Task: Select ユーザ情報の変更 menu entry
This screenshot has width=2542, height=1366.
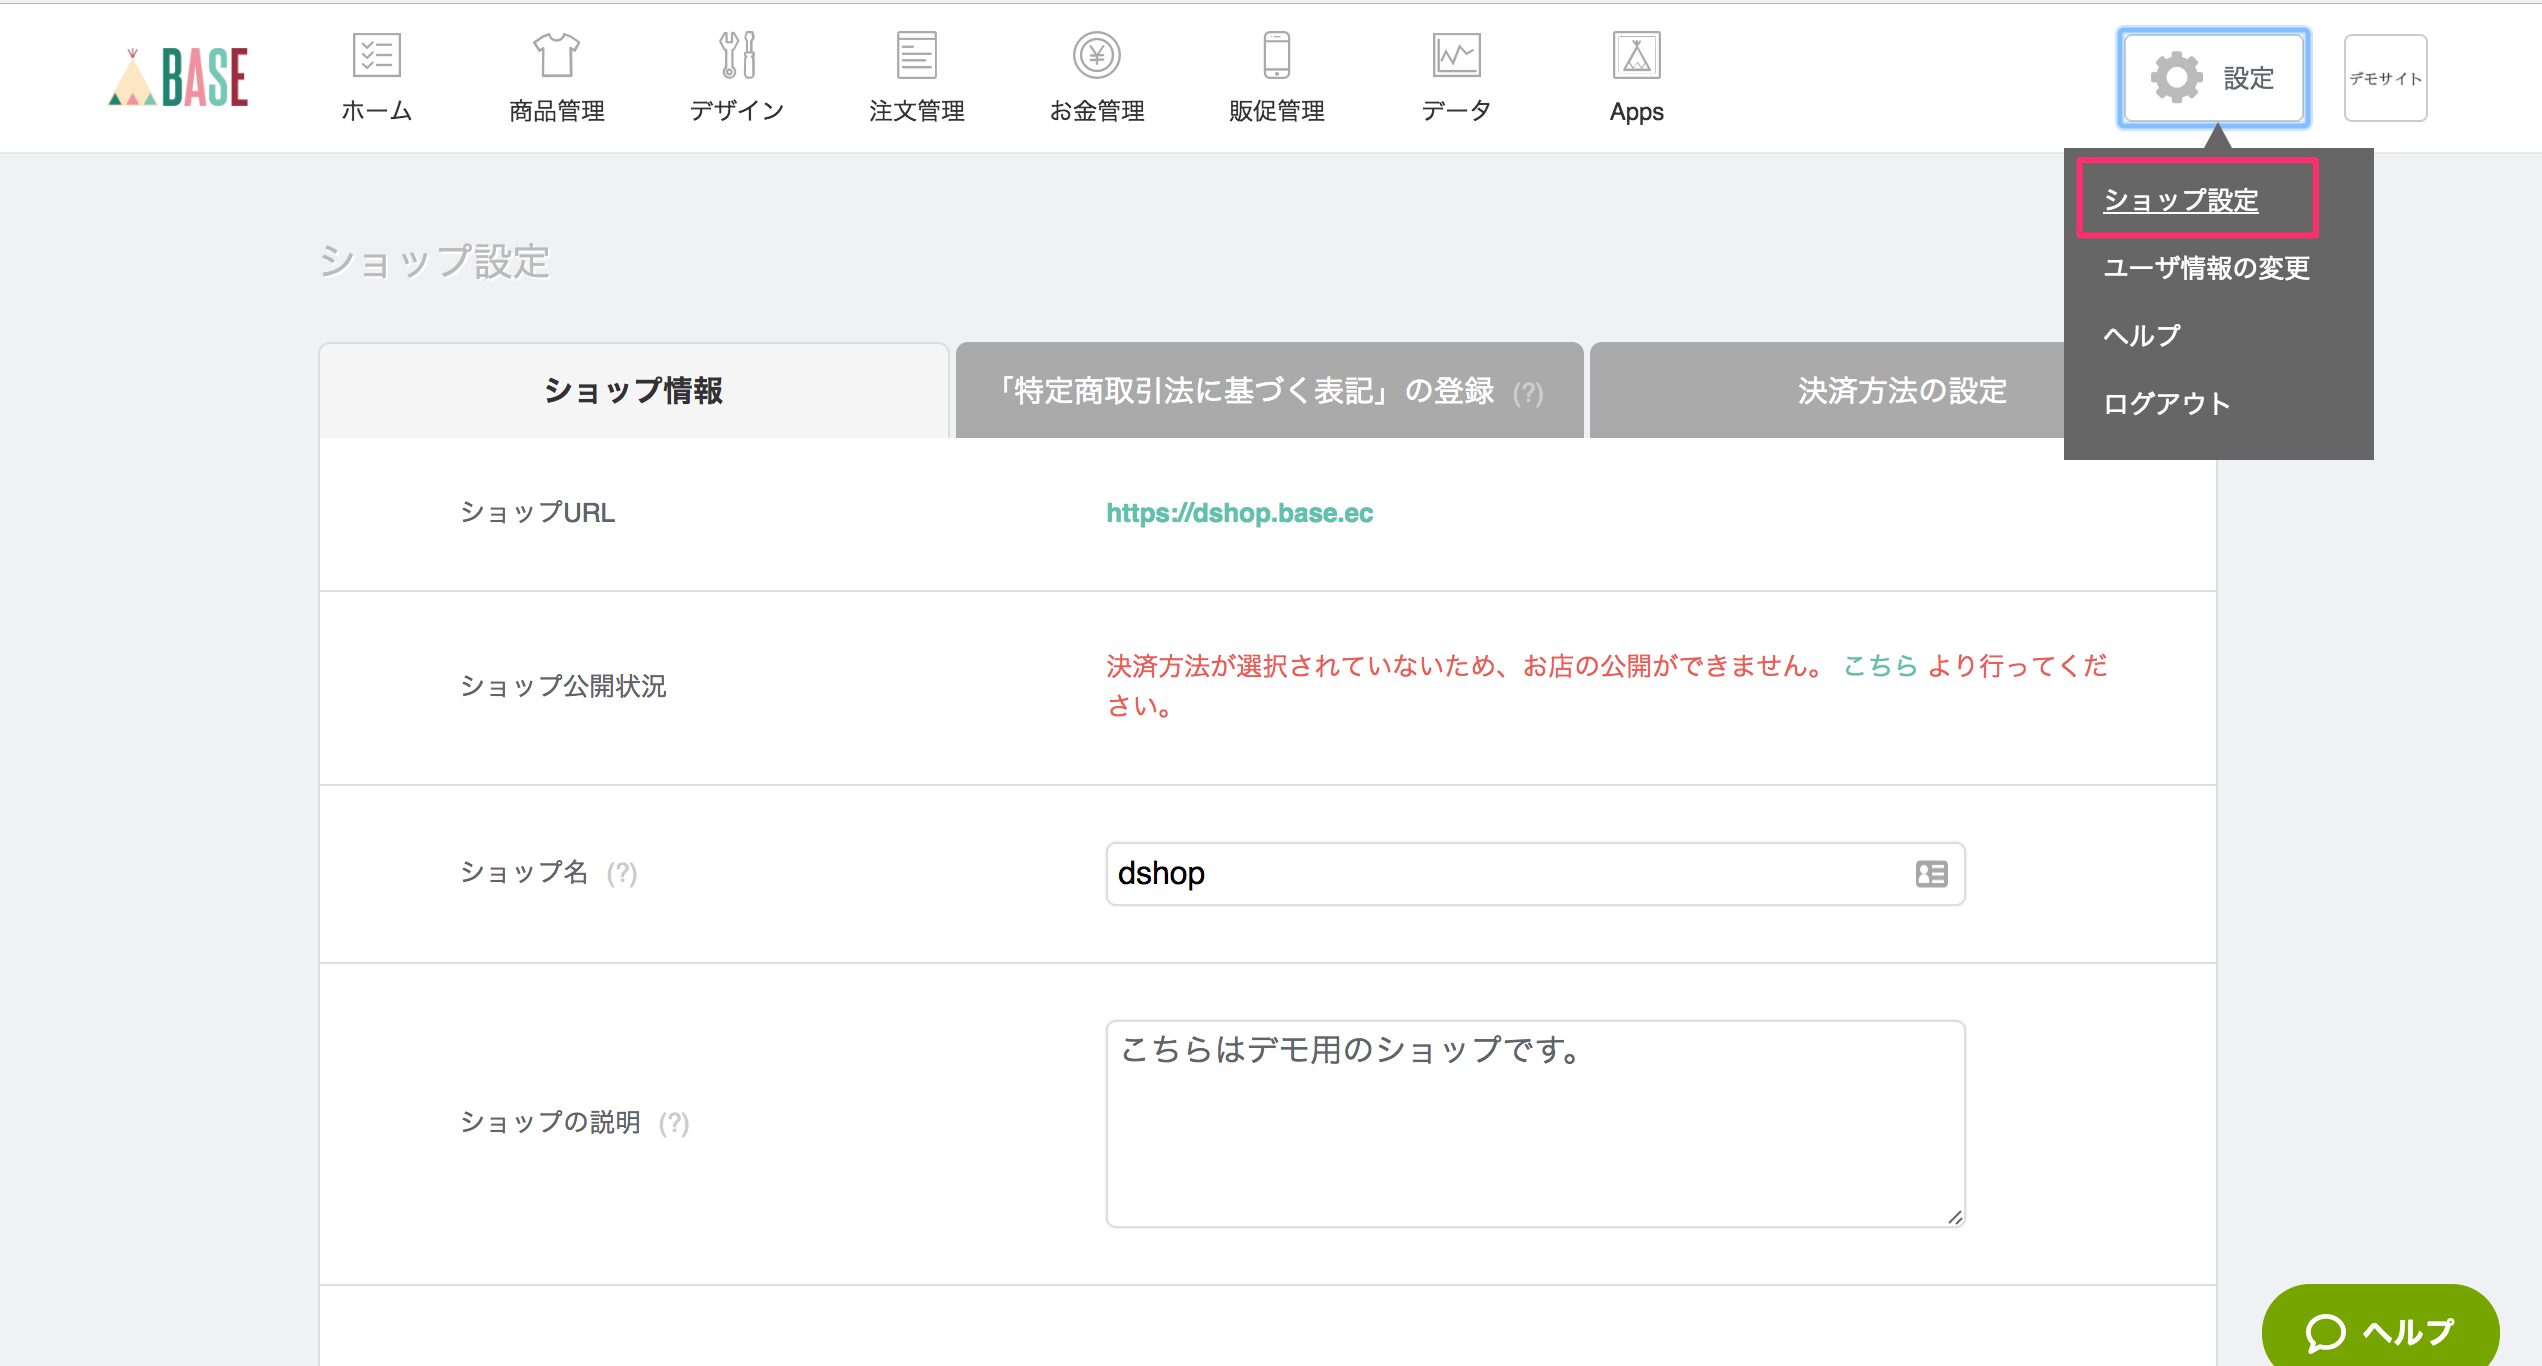Action: [2206, 268]
